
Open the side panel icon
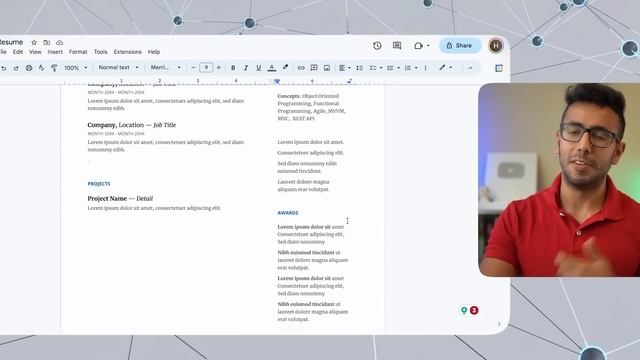(499, 68)
